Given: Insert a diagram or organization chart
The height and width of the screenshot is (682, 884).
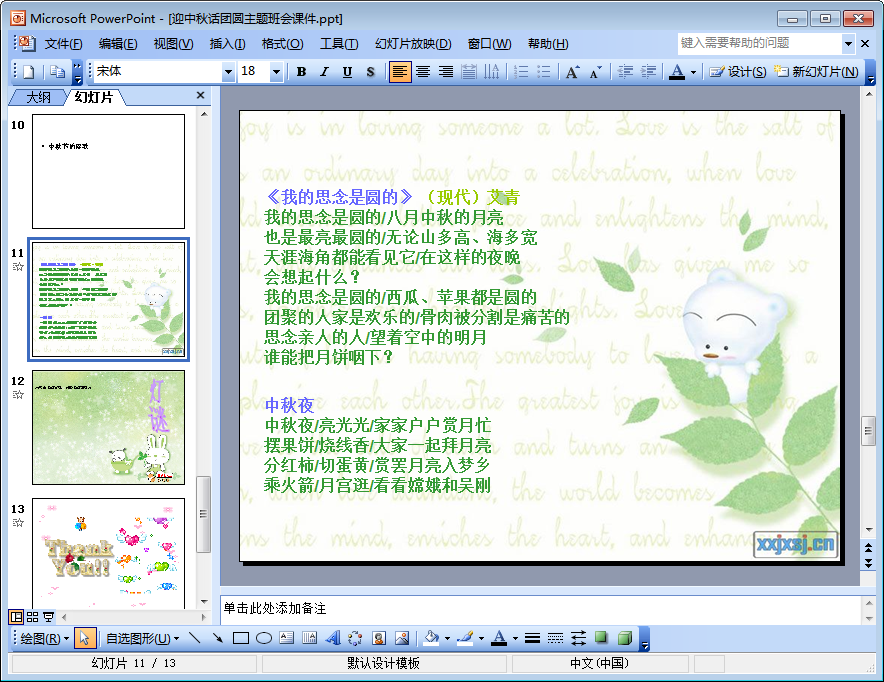Looking at the screenshot, I should coord(355,638).
